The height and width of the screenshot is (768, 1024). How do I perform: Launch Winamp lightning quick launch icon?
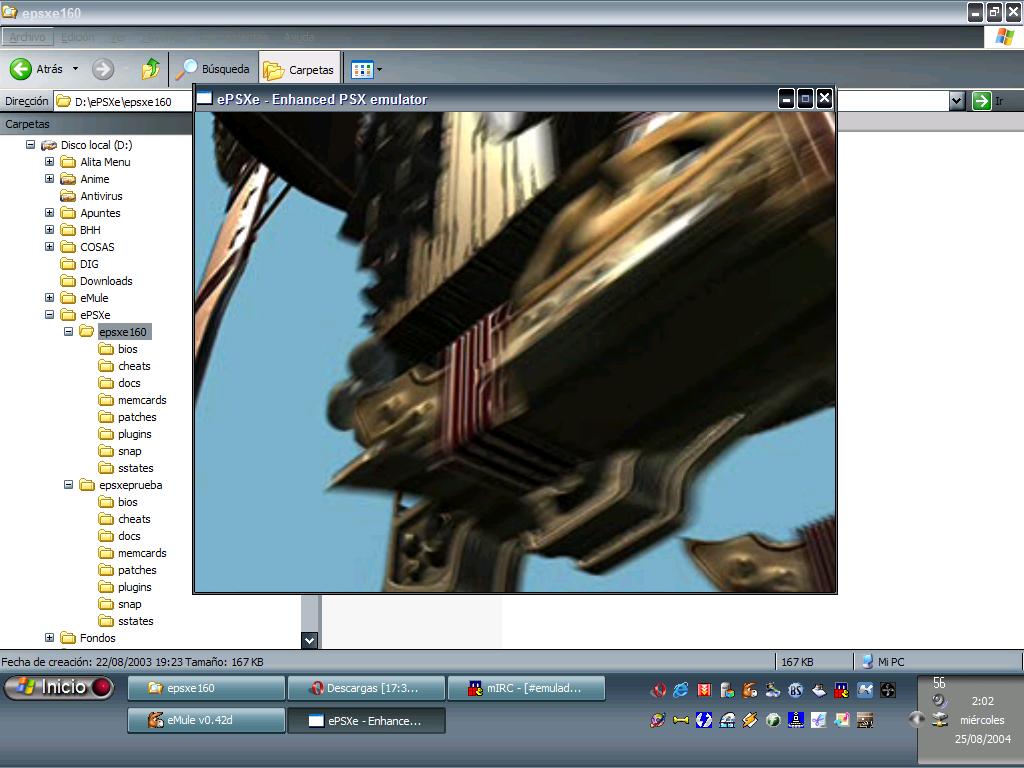point(750,720)
